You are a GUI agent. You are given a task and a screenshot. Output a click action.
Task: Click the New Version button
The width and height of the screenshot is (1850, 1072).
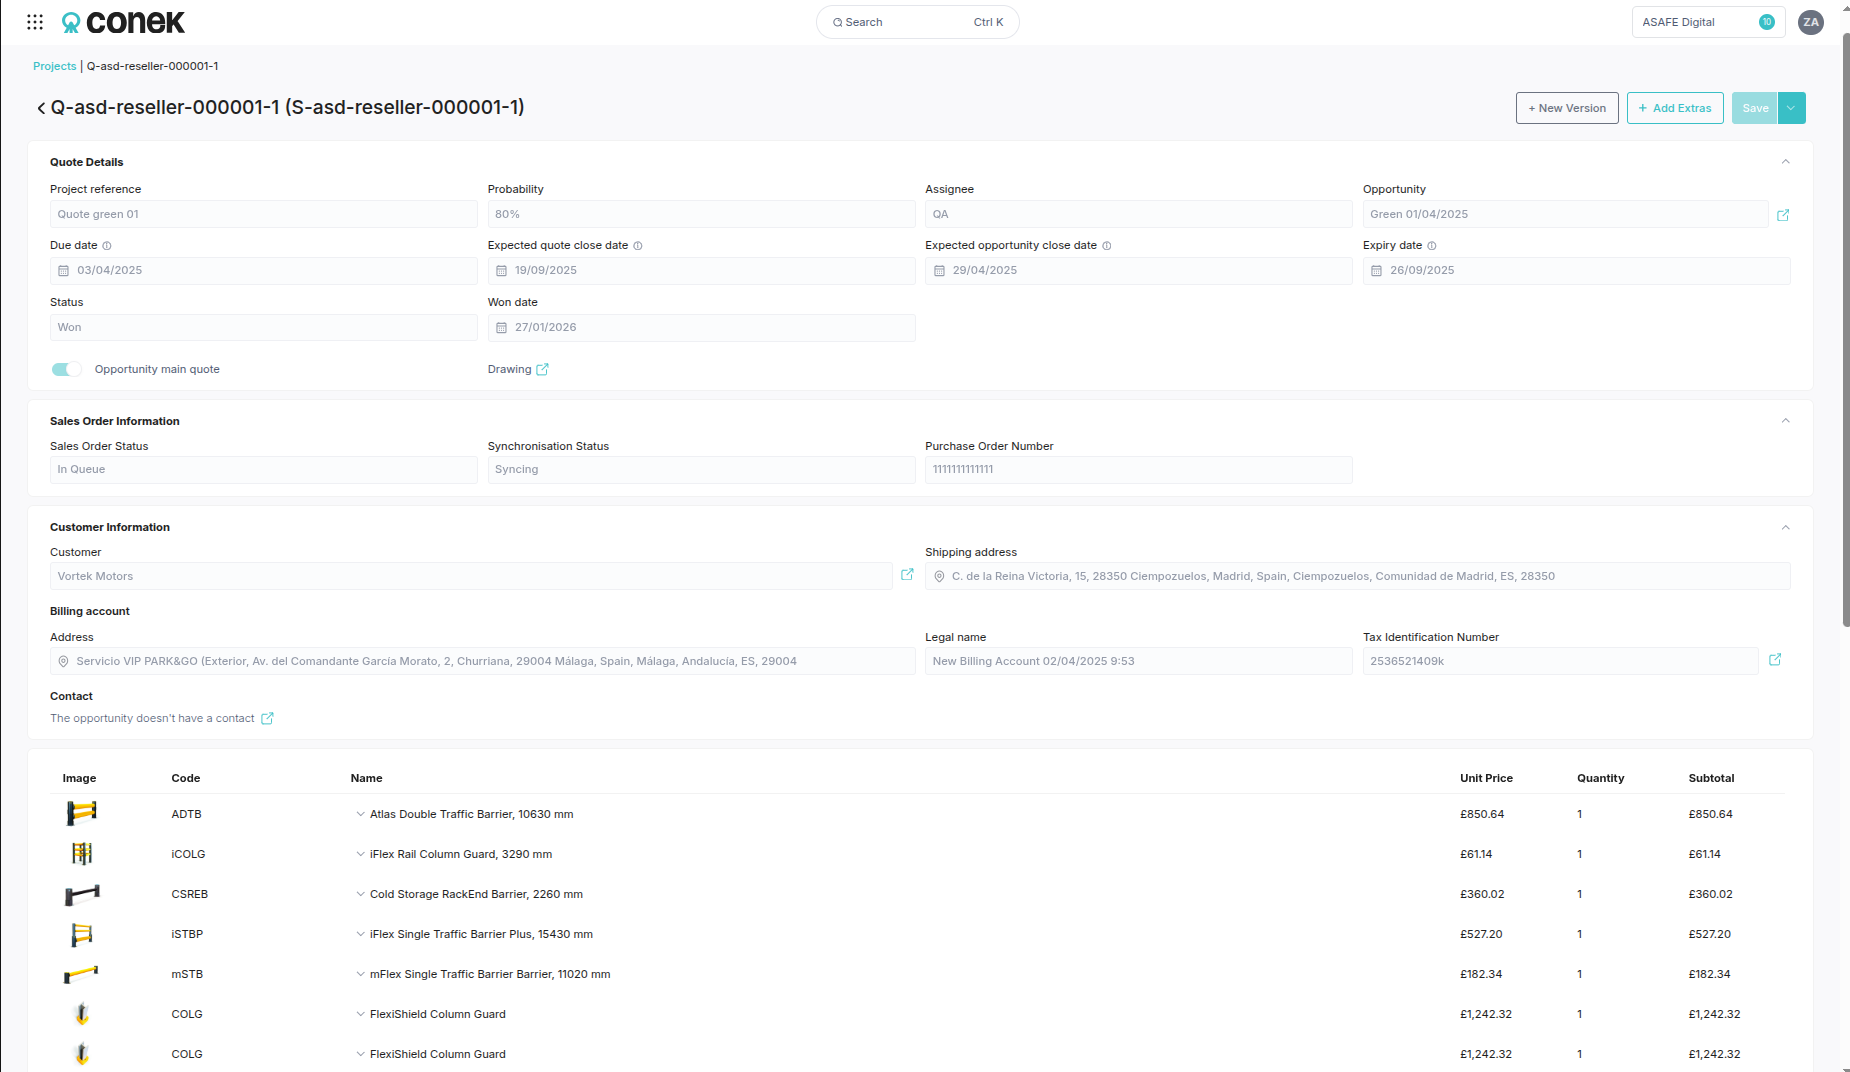(x=1567, y=108)
